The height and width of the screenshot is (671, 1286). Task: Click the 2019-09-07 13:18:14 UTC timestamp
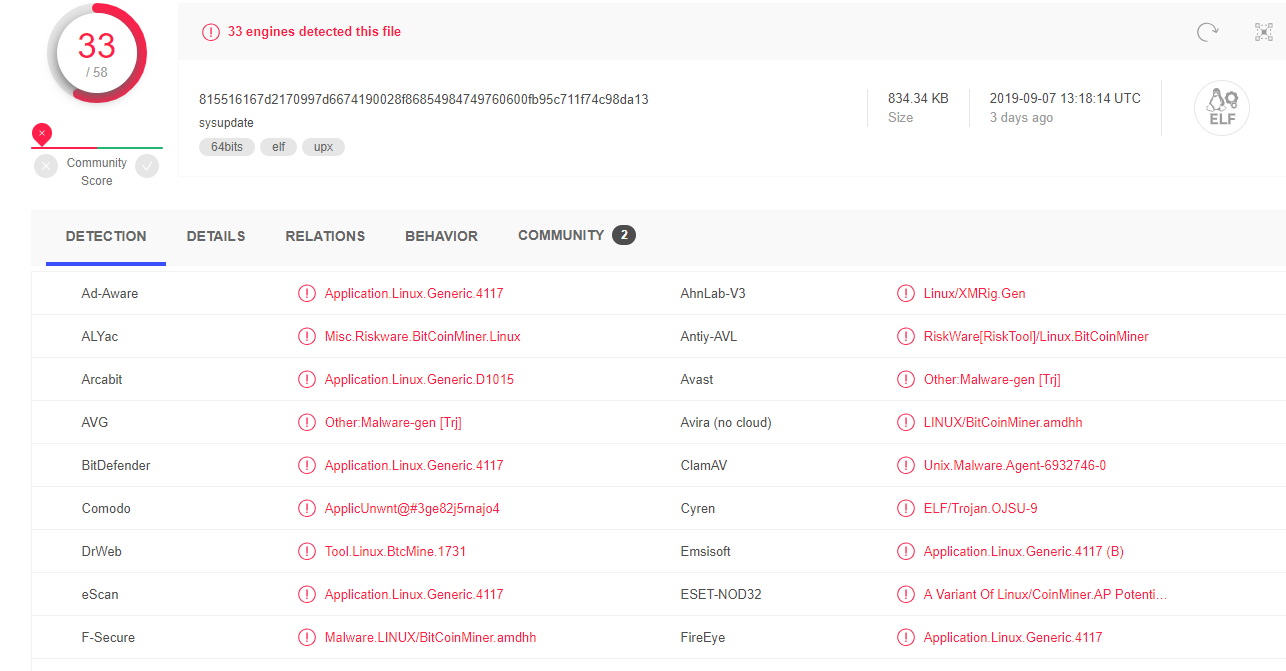click(1065, 98)
